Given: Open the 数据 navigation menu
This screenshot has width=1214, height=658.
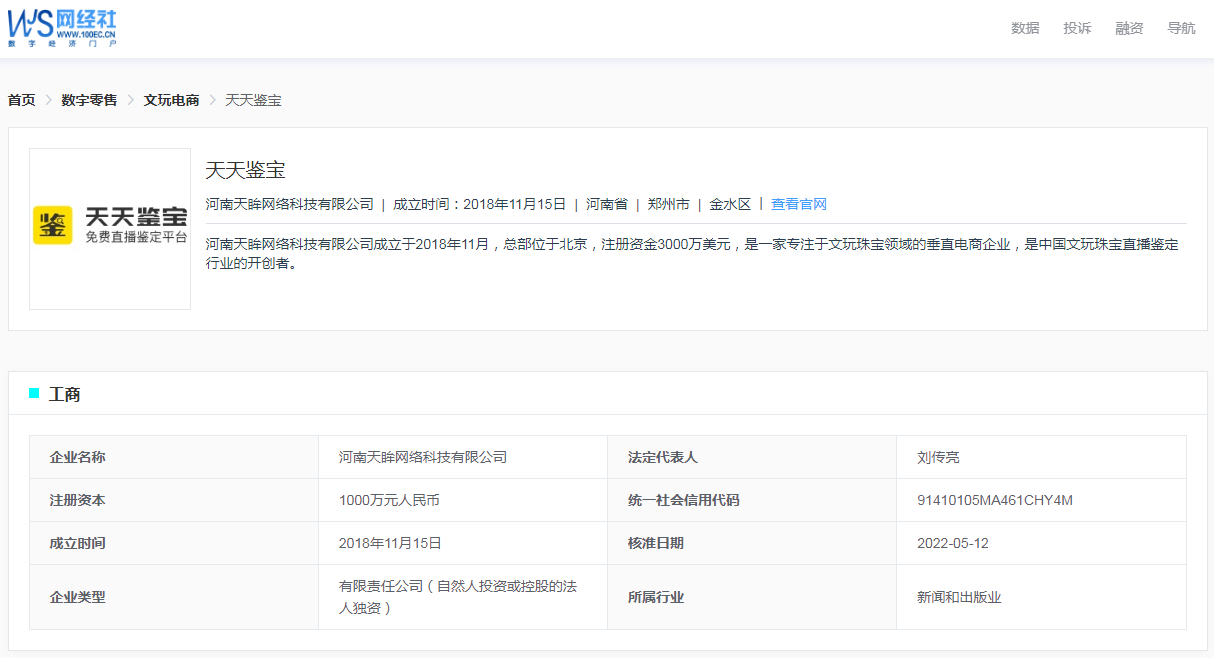Looking at the screenshot, I should [x=1025, y=28].
